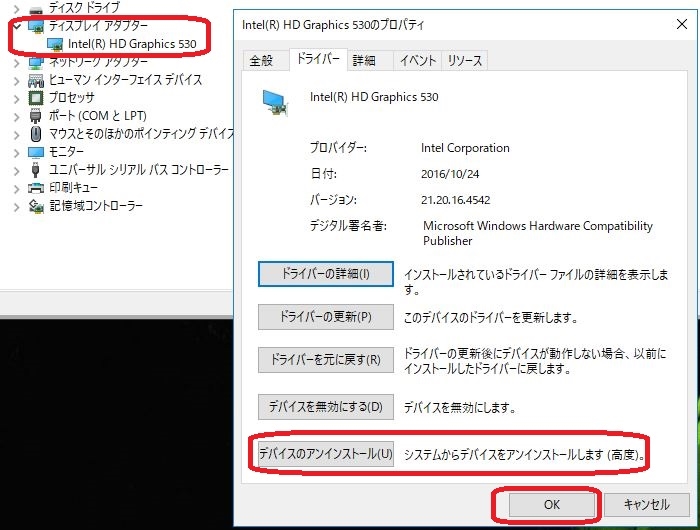Open the リソース tab
The width and height of the screenshot is (700, 530).
465,60
